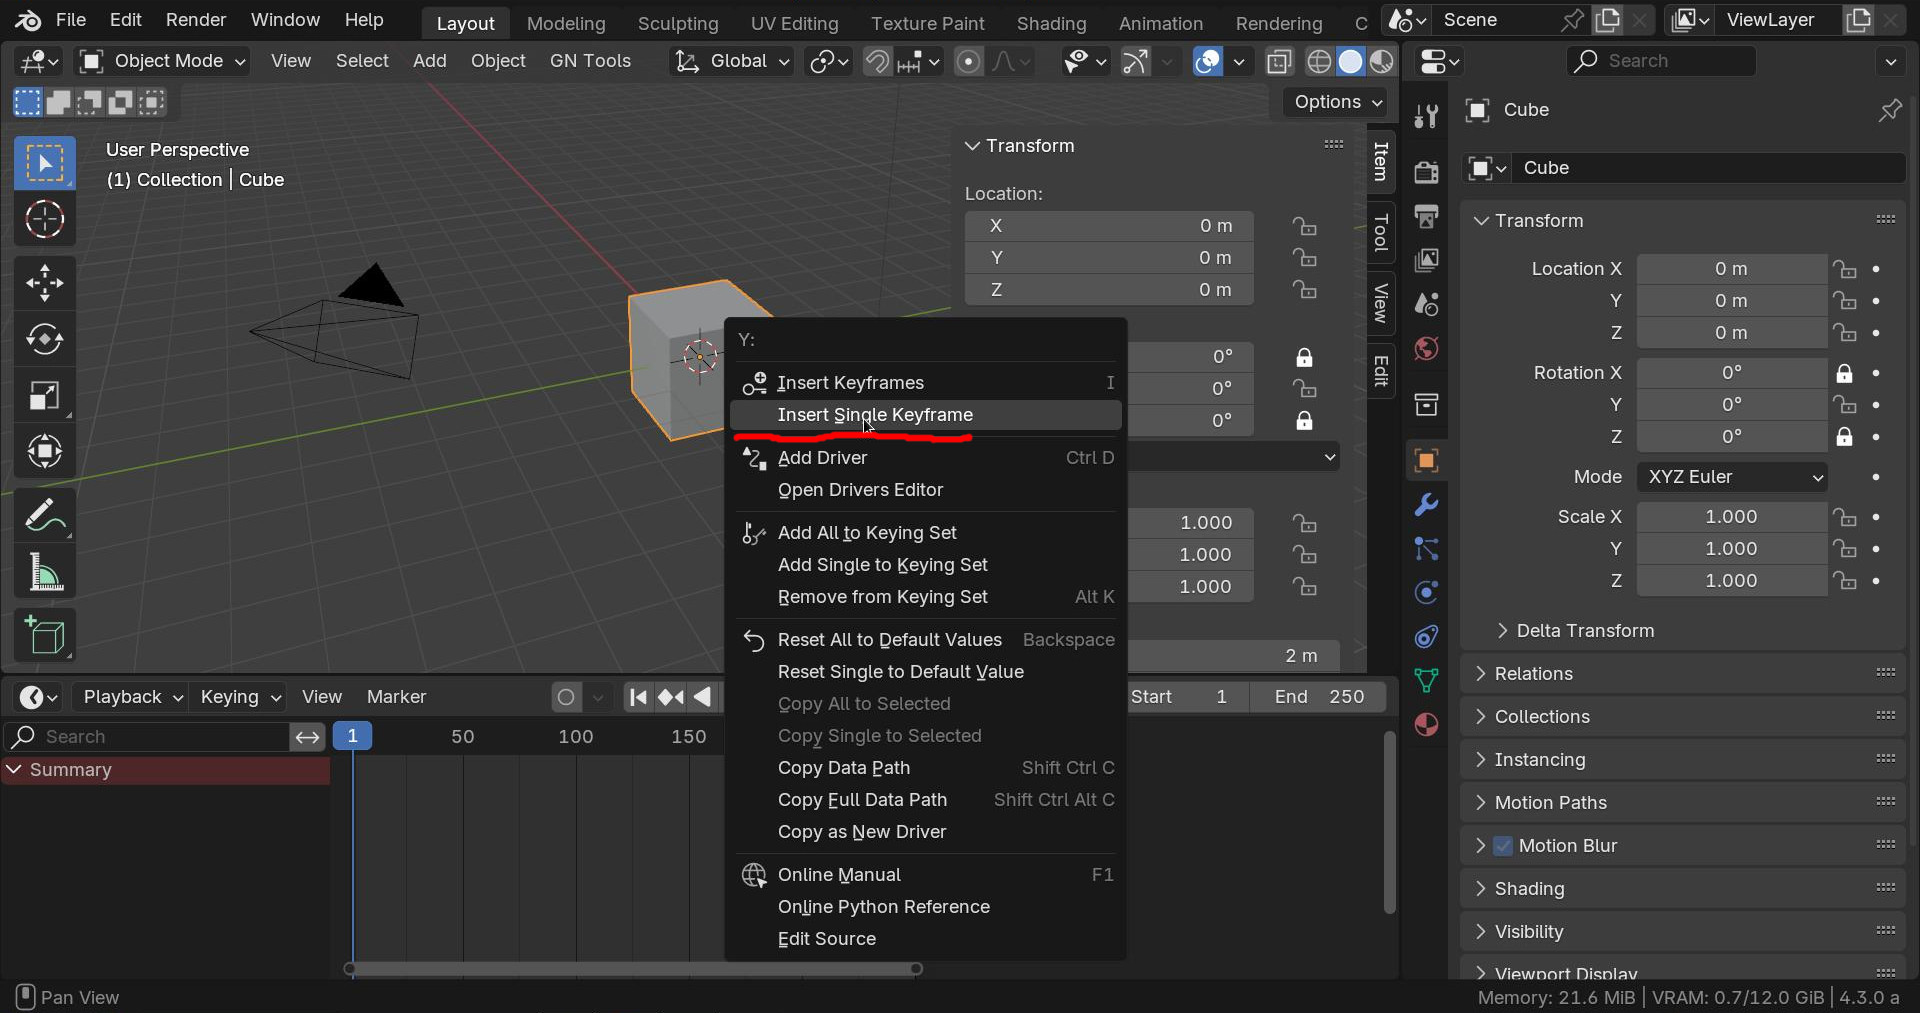Screen dimensions: 1920x1013
Task: Toggle lock on Location X in sidebar
Action: [1304, 226]
